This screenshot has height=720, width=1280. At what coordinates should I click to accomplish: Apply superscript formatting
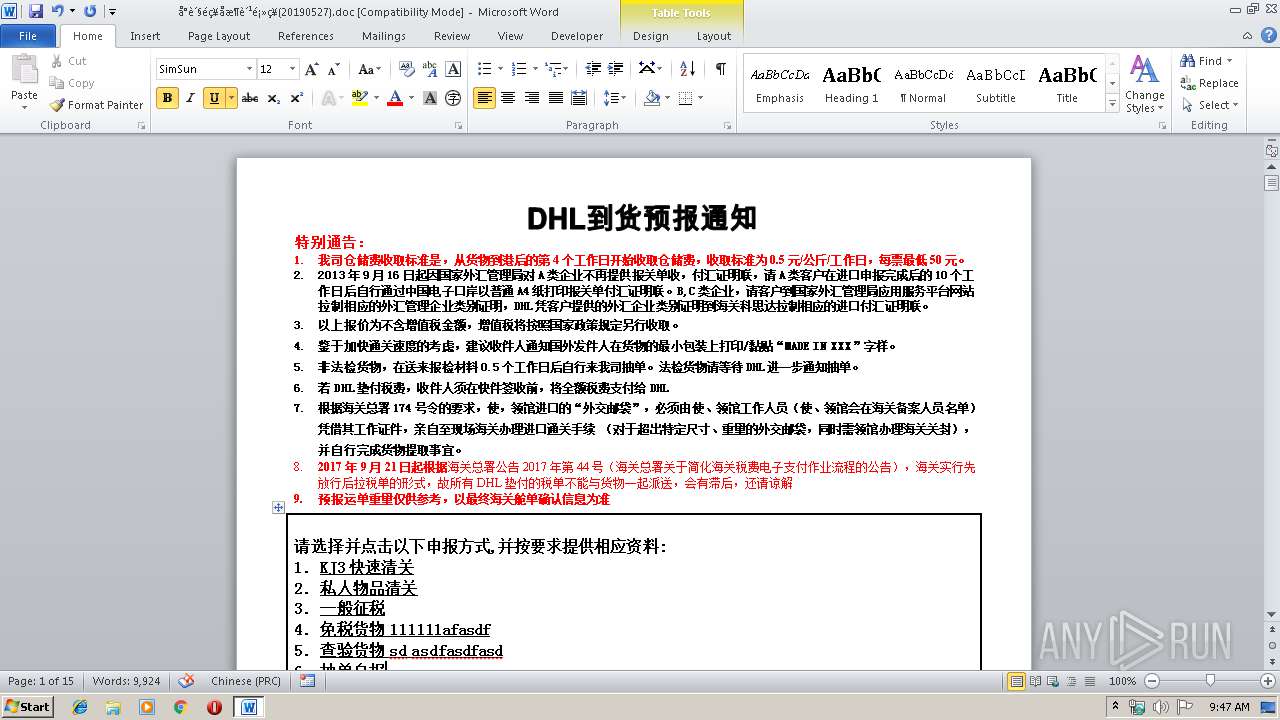[296, 98]
